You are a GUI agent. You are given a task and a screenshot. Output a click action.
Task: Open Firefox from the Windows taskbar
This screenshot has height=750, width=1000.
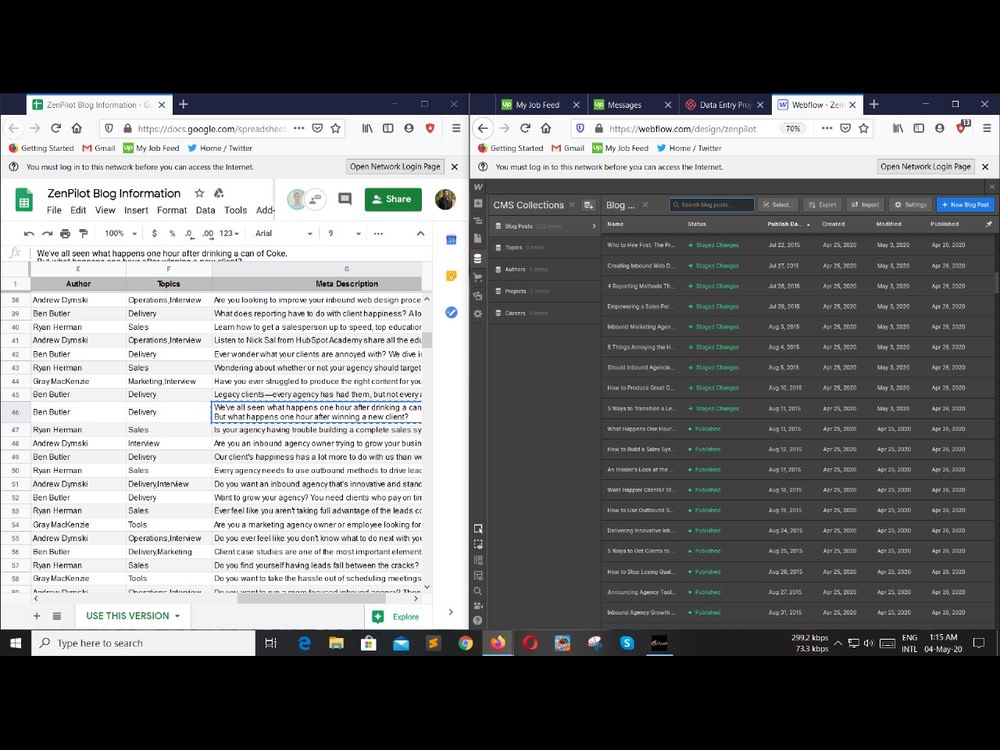(498, 643)
